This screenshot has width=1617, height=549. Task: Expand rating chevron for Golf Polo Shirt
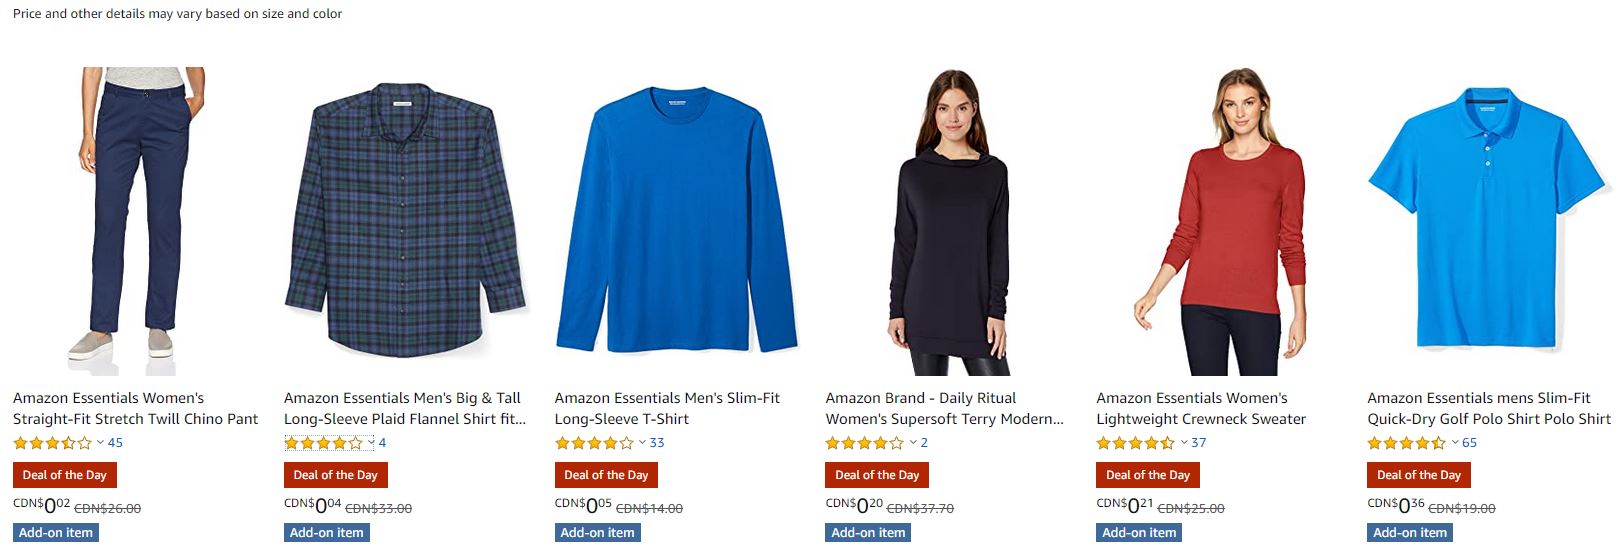click(1455, 443)
